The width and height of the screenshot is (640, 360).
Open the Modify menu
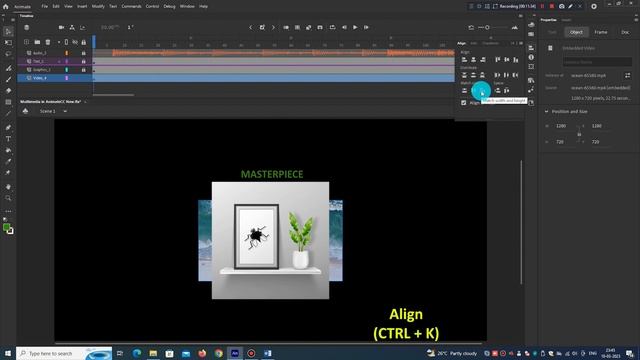click(x=98, y=6)
